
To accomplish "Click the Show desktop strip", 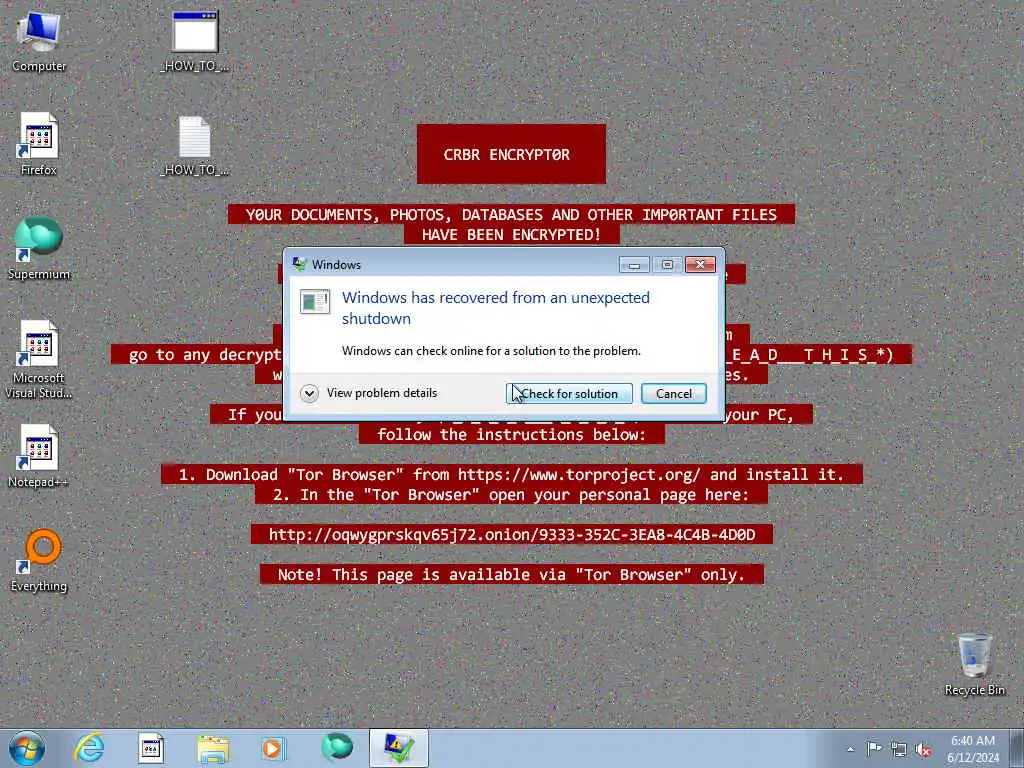I will (x=1017, y=748).
